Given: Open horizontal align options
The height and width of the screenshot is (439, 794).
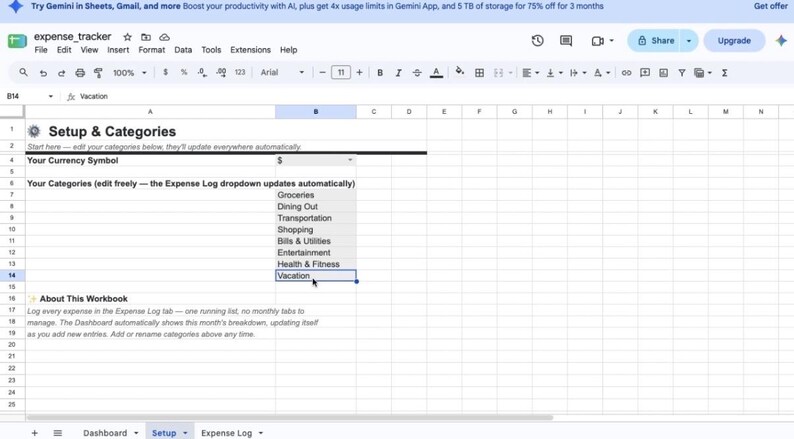Looking at the screenshot, I should (530, 73).
